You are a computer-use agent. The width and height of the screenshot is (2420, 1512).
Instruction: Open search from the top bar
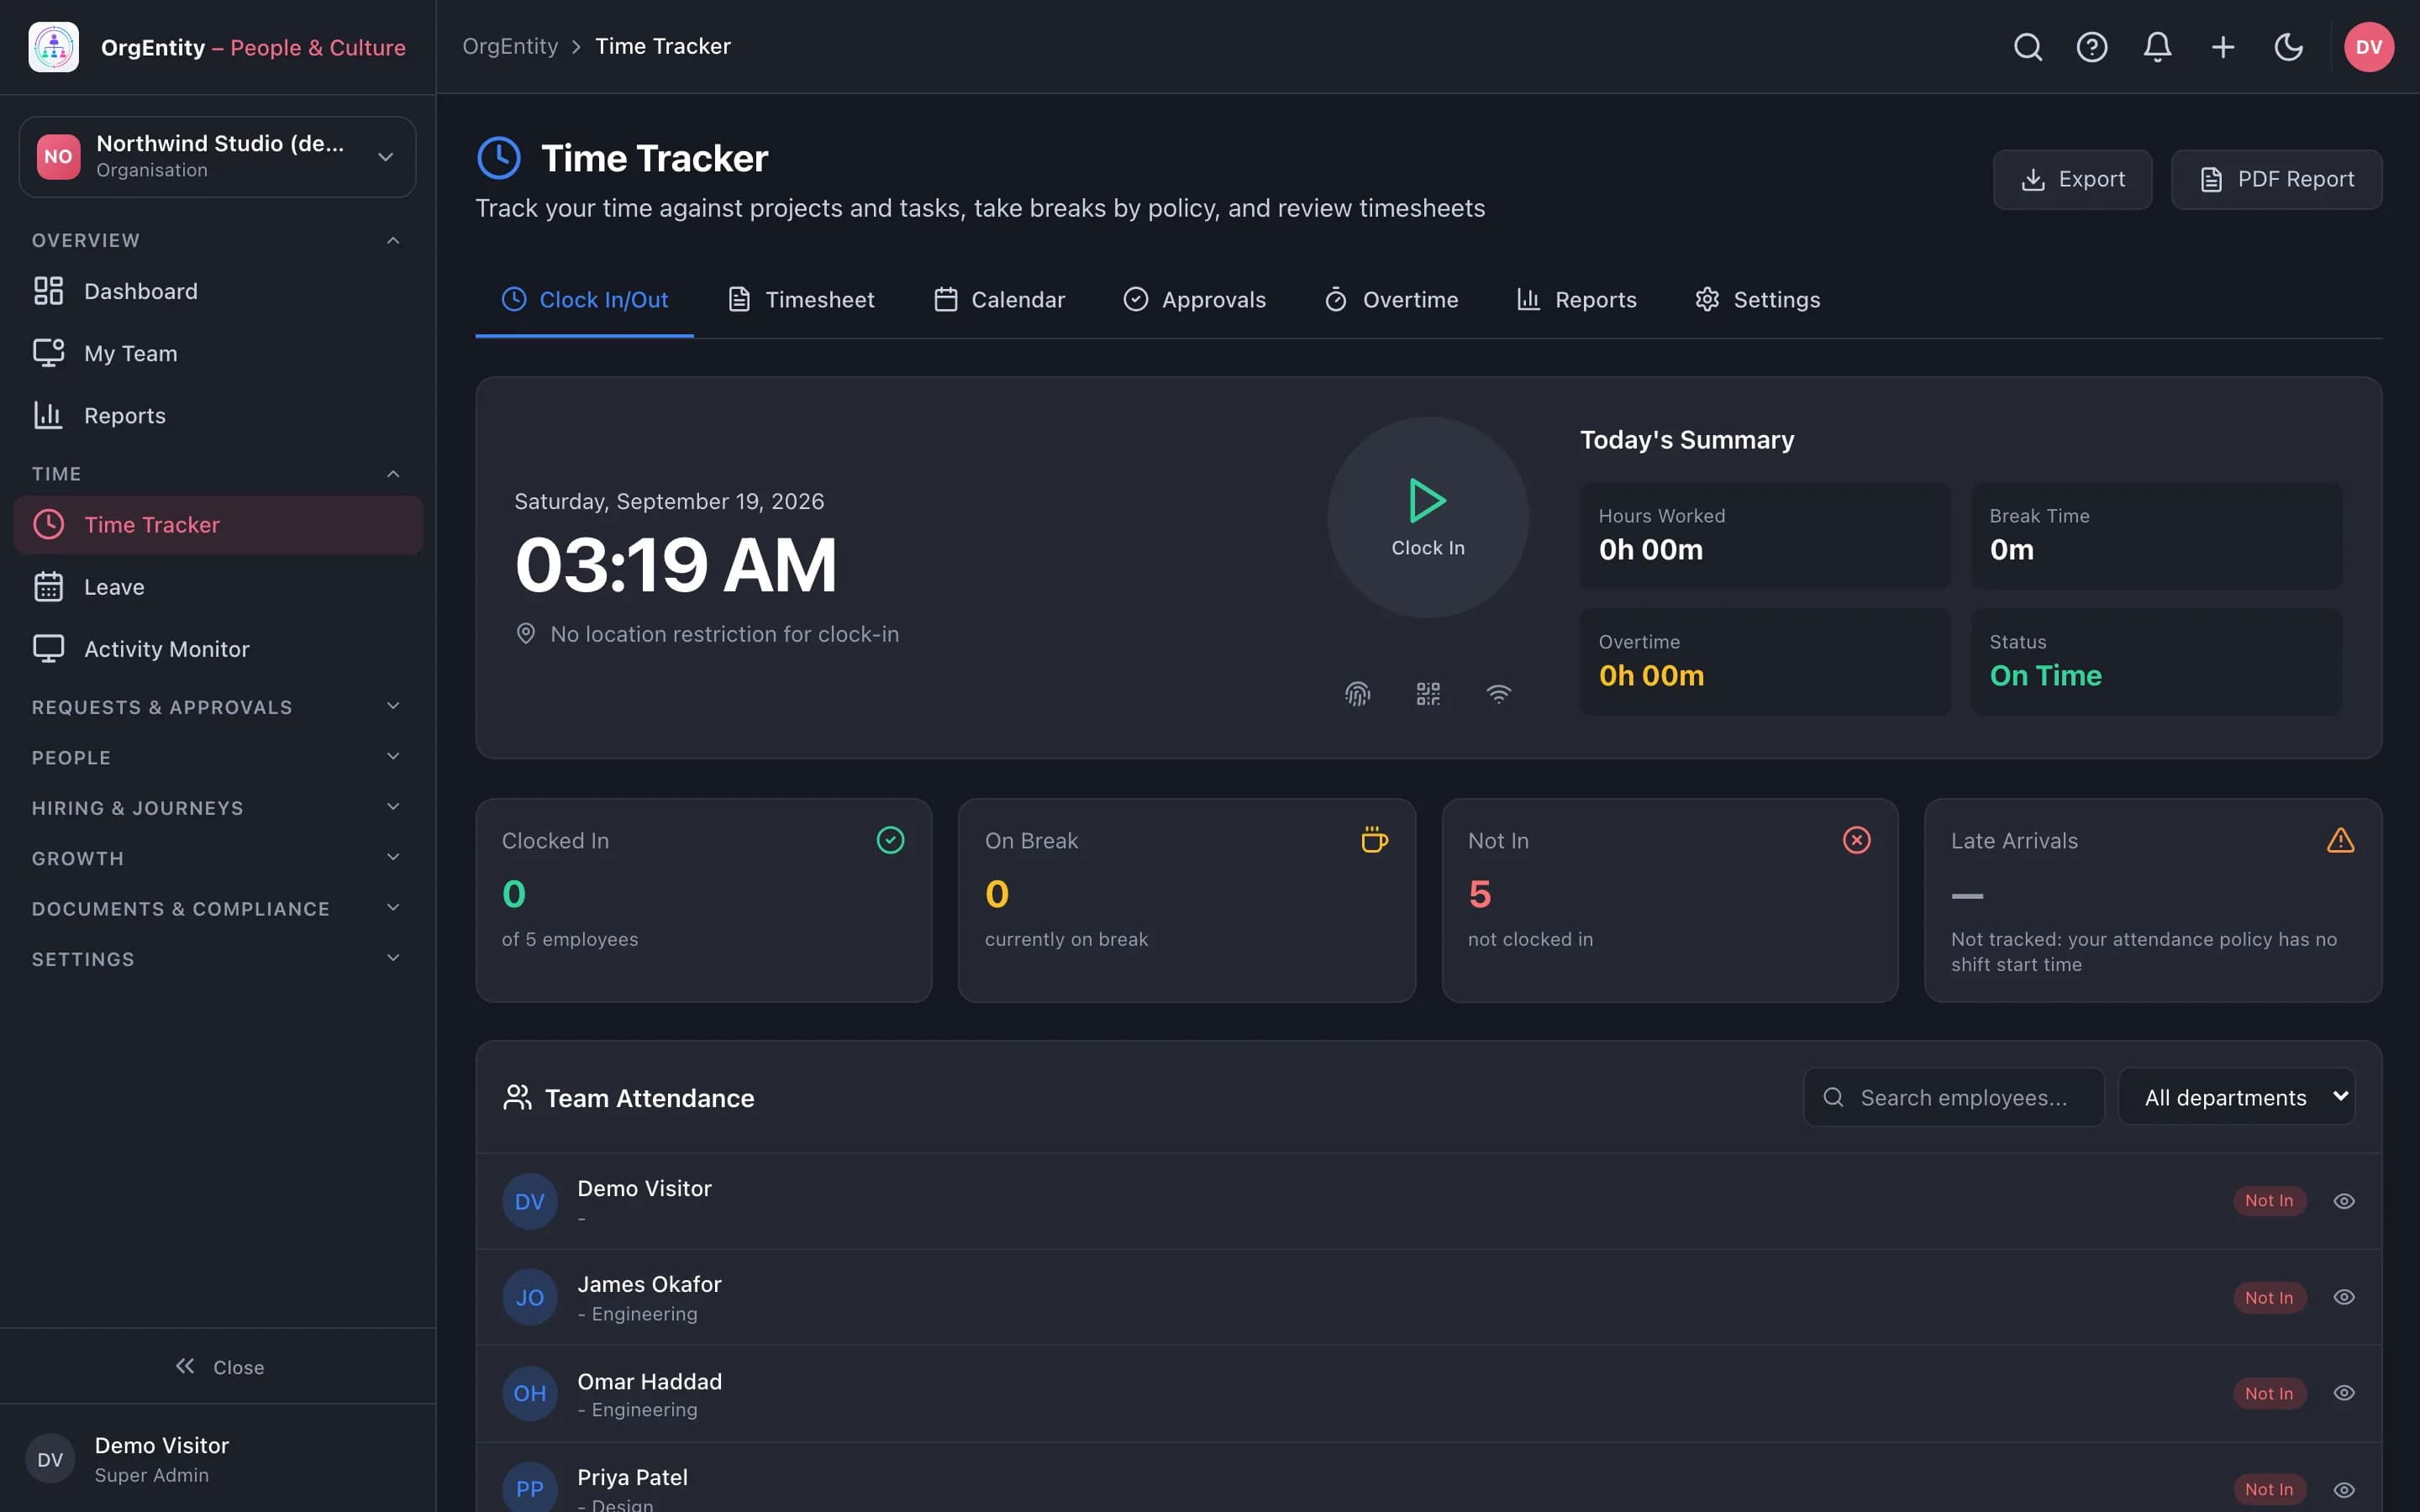(2027, 47)
